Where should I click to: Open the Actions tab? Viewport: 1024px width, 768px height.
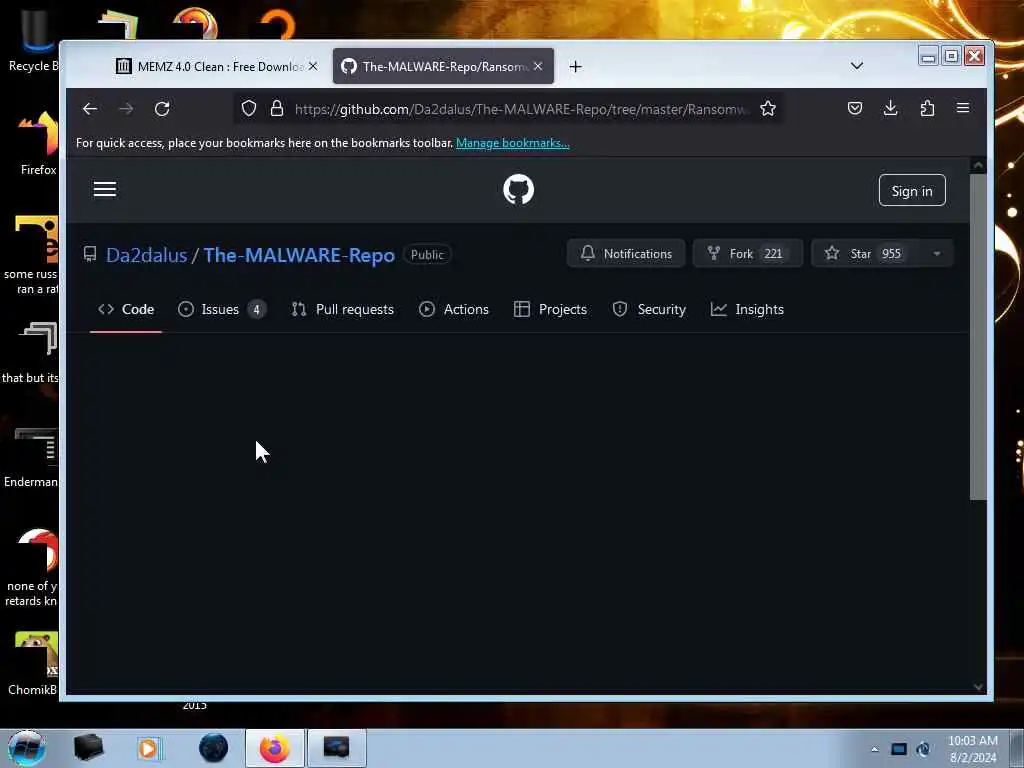(454, 310)
